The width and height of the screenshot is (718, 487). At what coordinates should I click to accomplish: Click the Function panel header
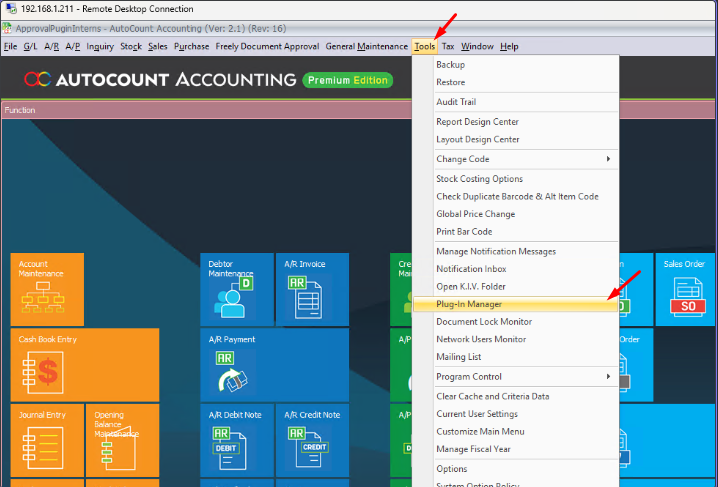(206, 110)
